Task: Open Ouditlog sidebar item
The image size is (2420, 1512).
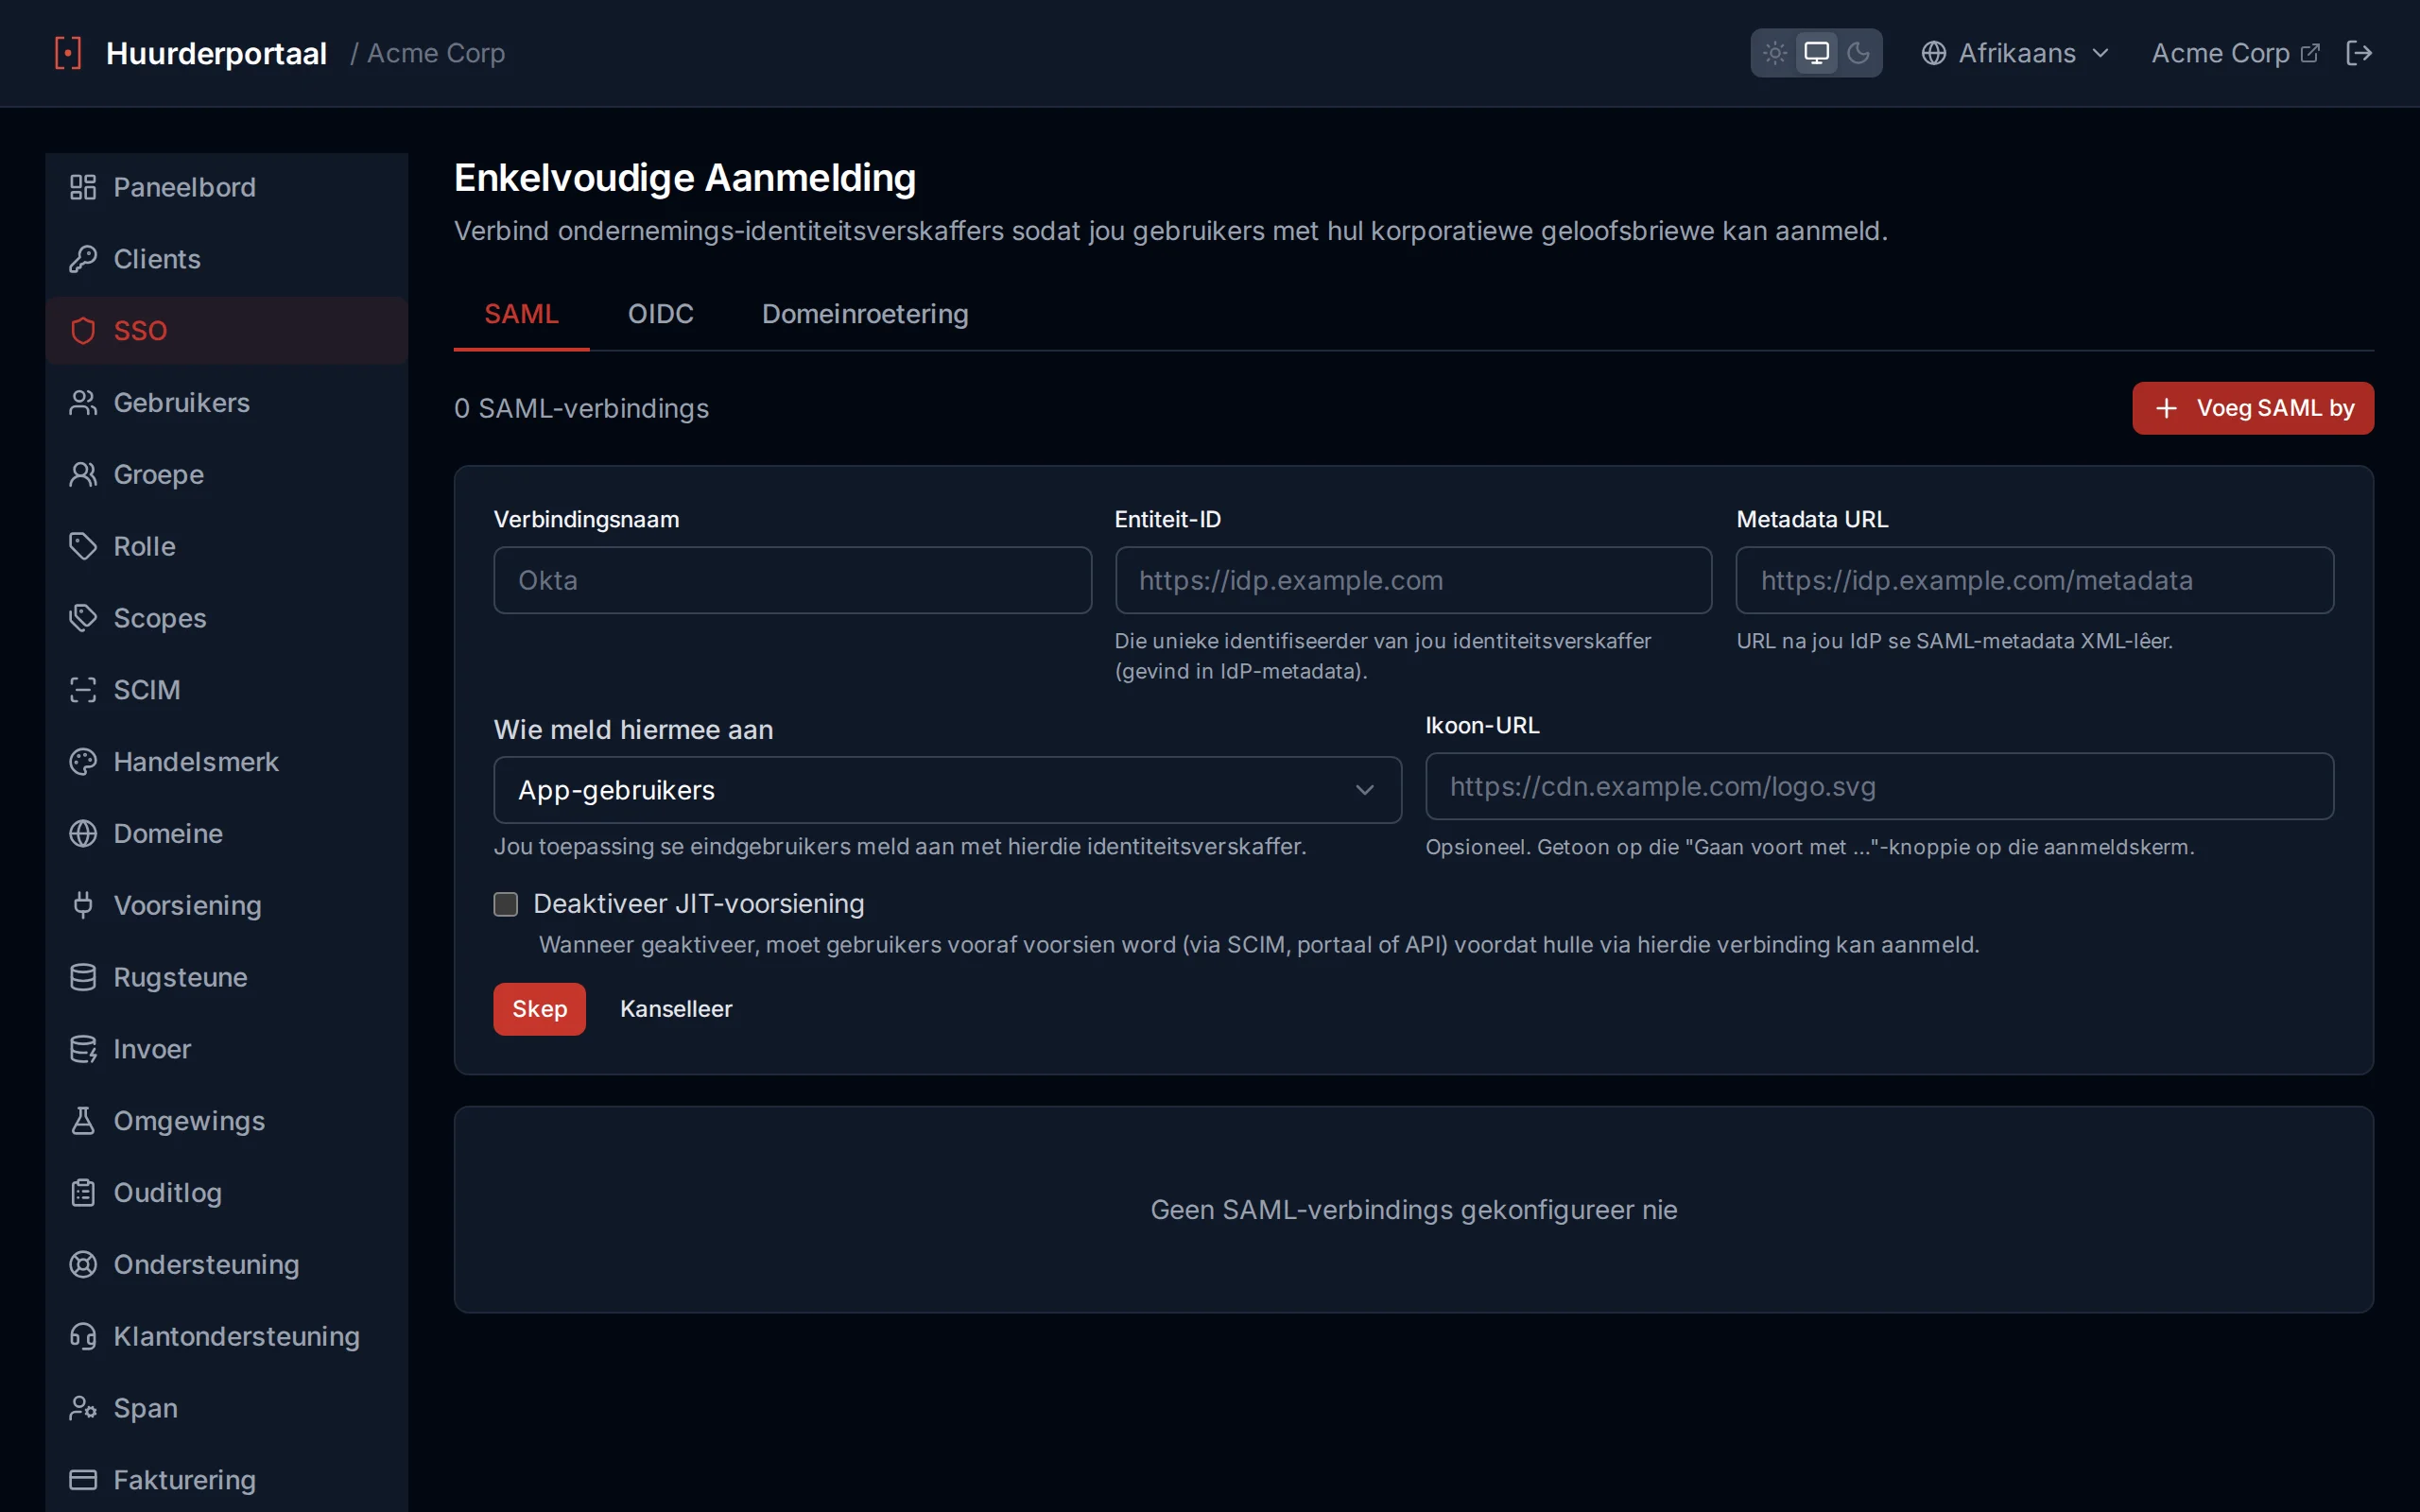Action: pyautogui.click(x=227, y=1193)
